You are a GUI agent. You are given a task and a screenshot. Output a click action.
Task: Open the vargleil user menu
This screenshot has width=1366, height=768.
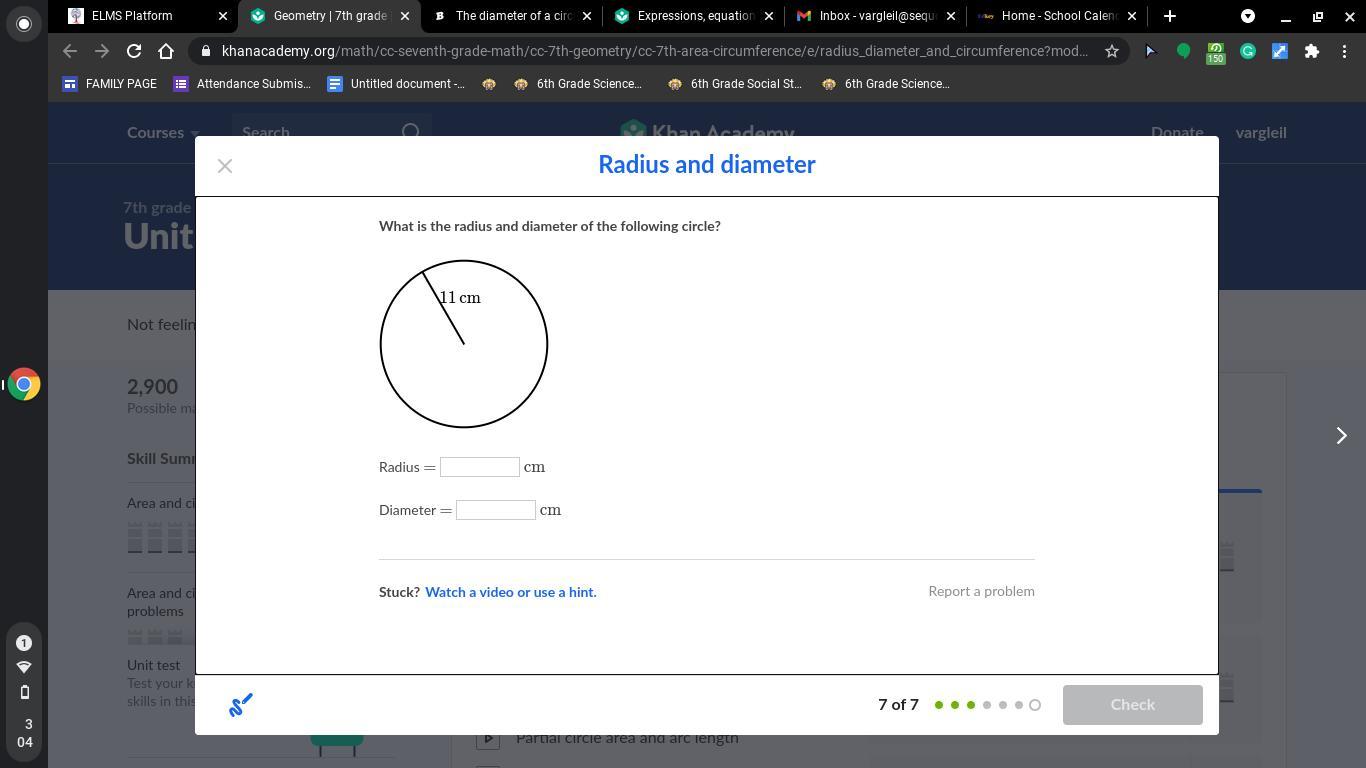1261,132
